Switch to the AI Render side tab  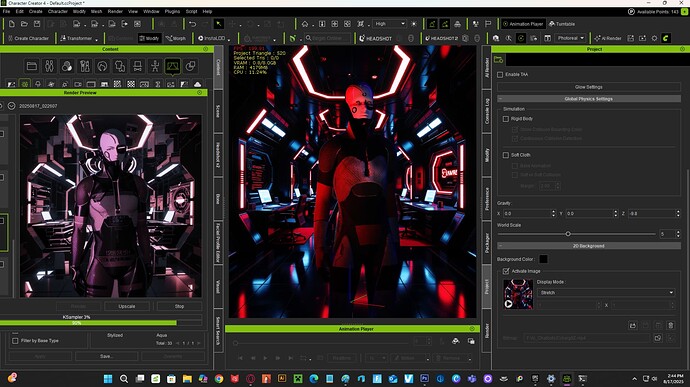point(487,67)
